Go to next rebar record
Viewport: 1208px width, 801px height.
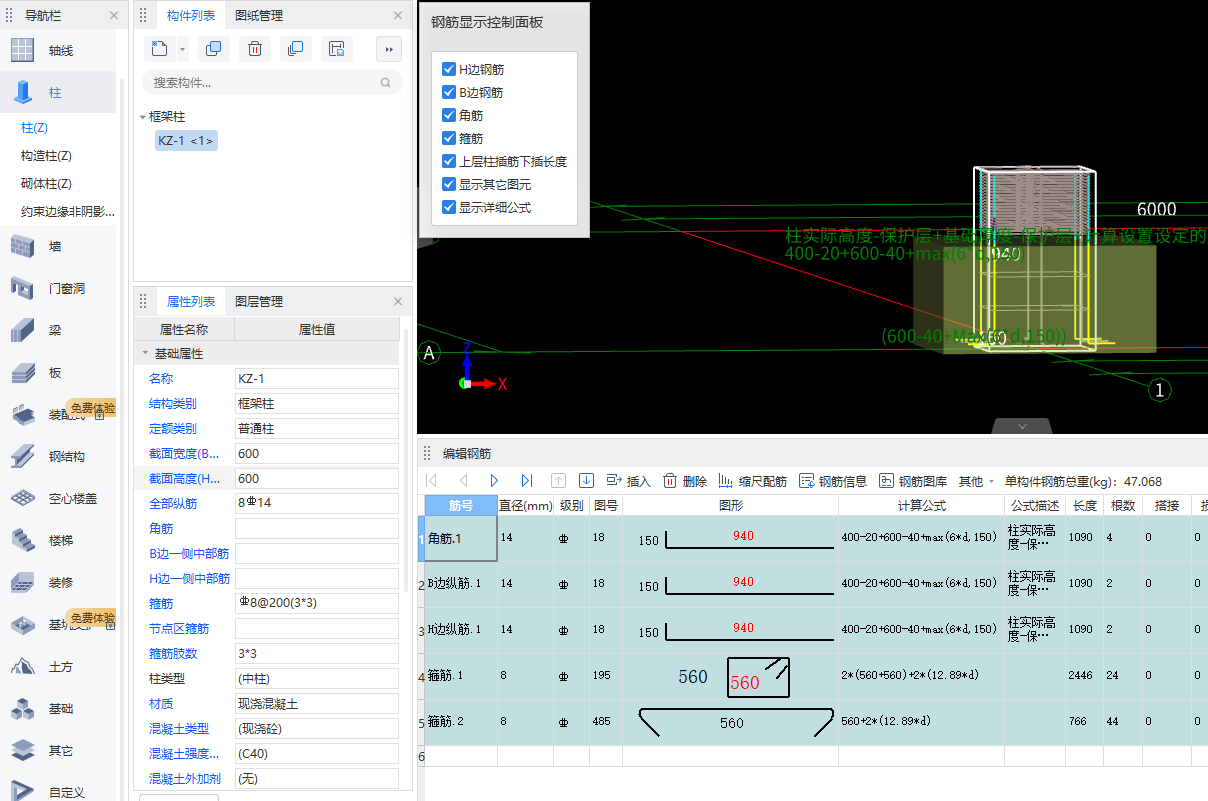pyautogui.click(x=494, y=481)
